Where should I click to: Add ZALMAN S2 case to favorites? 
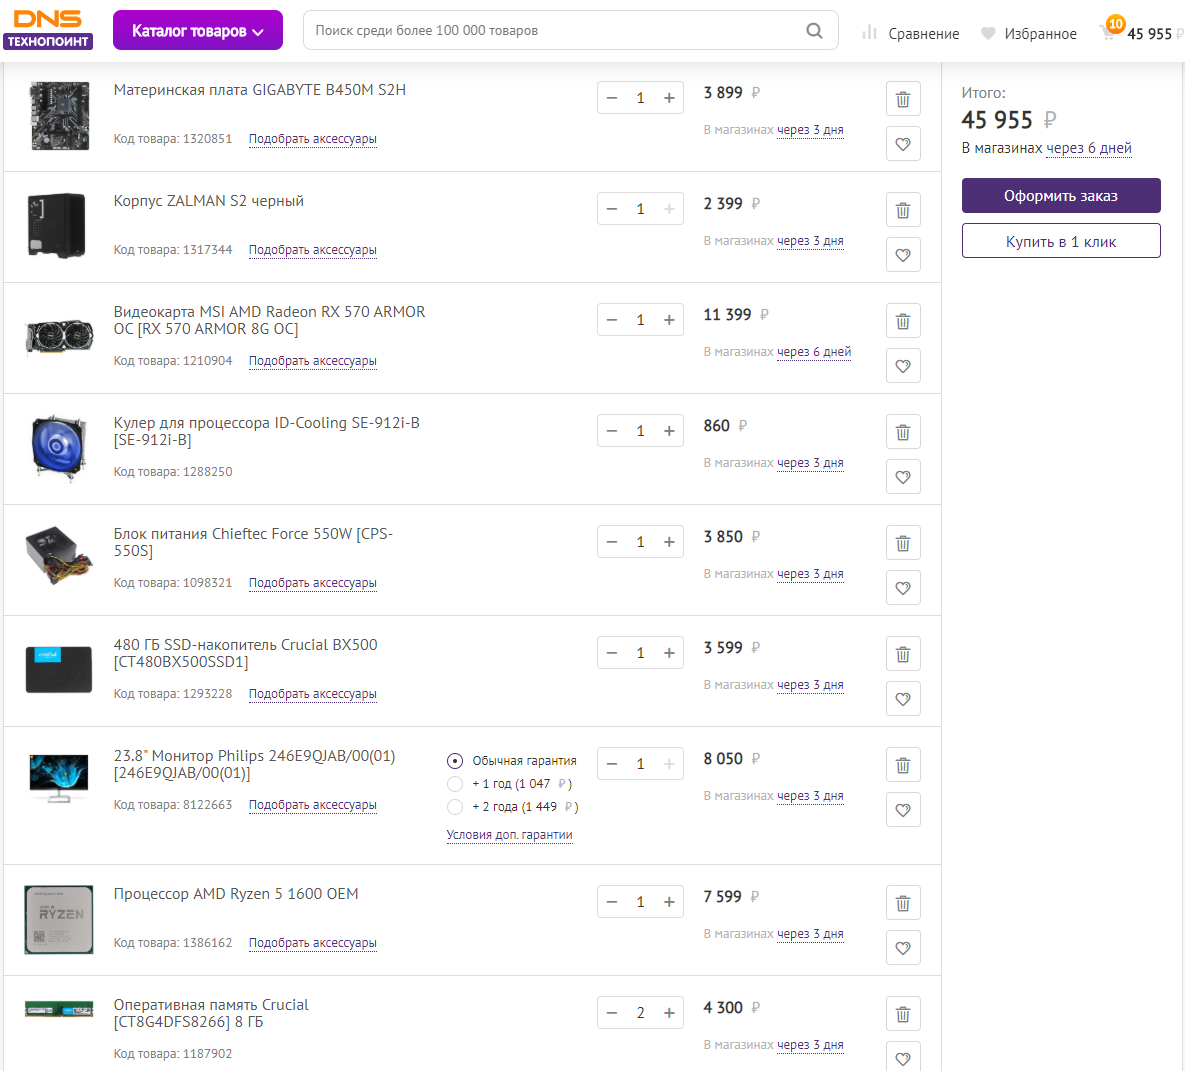(x=903, y=255)
